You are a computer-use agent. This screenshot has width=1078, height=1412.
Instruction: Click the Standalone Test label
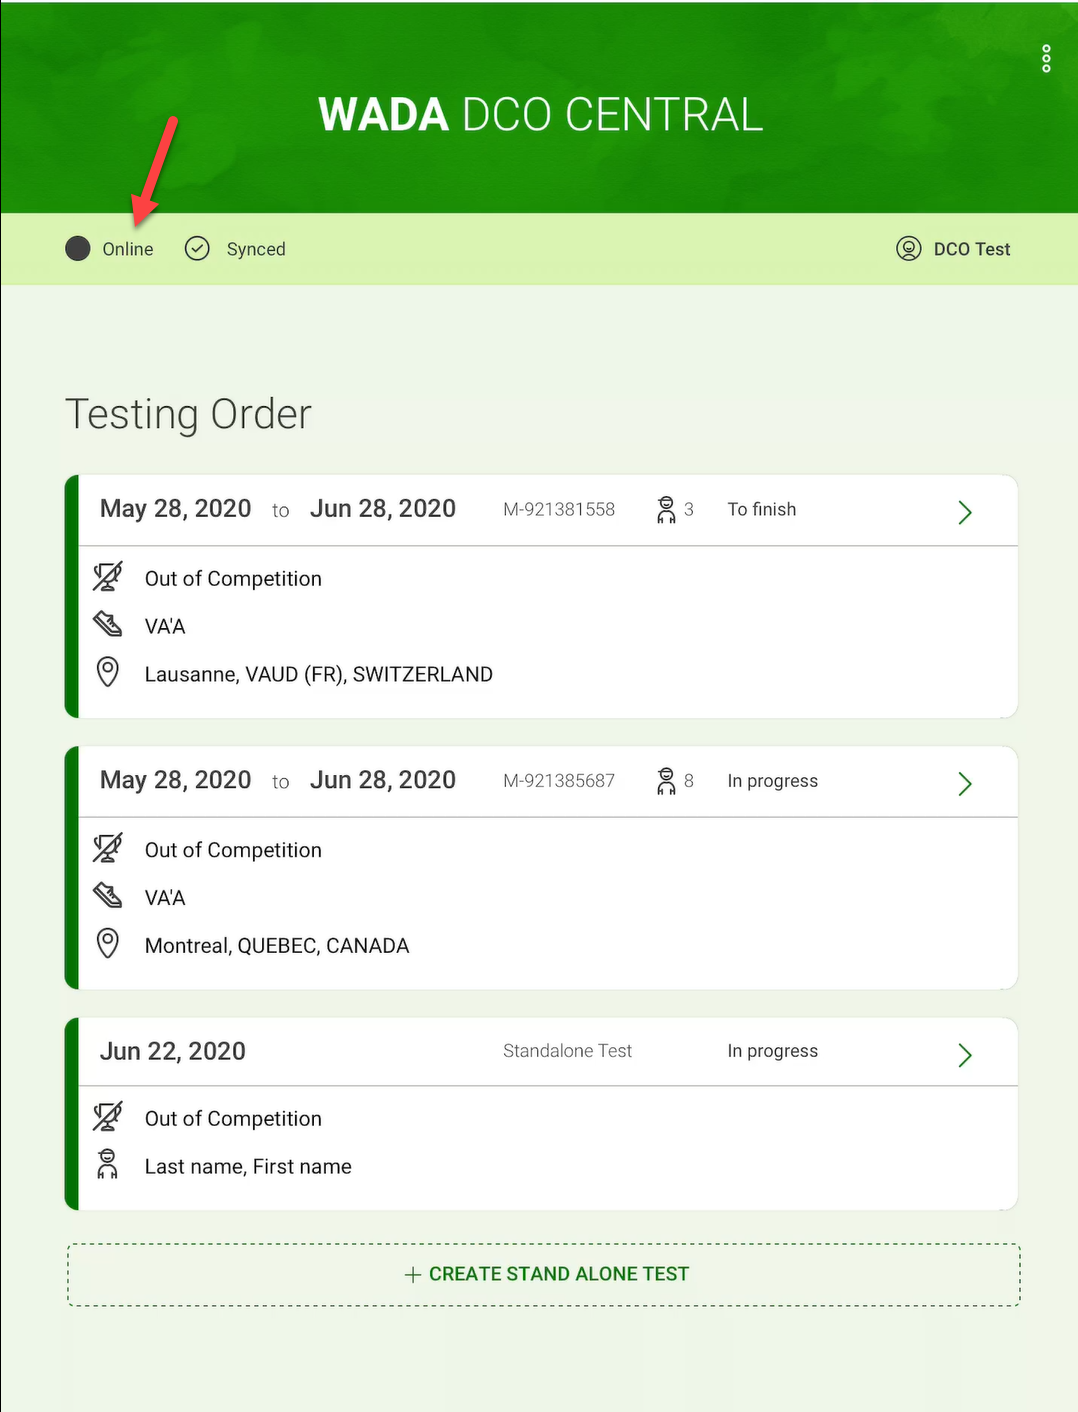pyautogui.click(x=567, y=1051)
